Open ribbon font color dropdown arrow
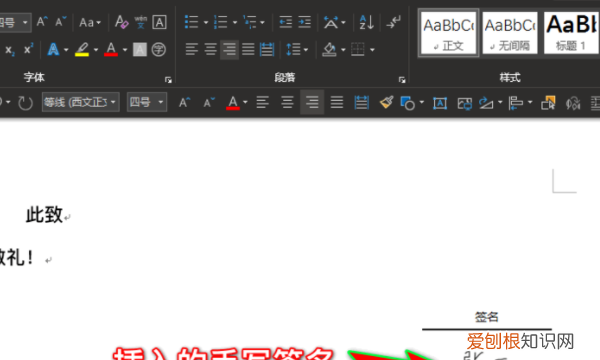 (125, 50)
